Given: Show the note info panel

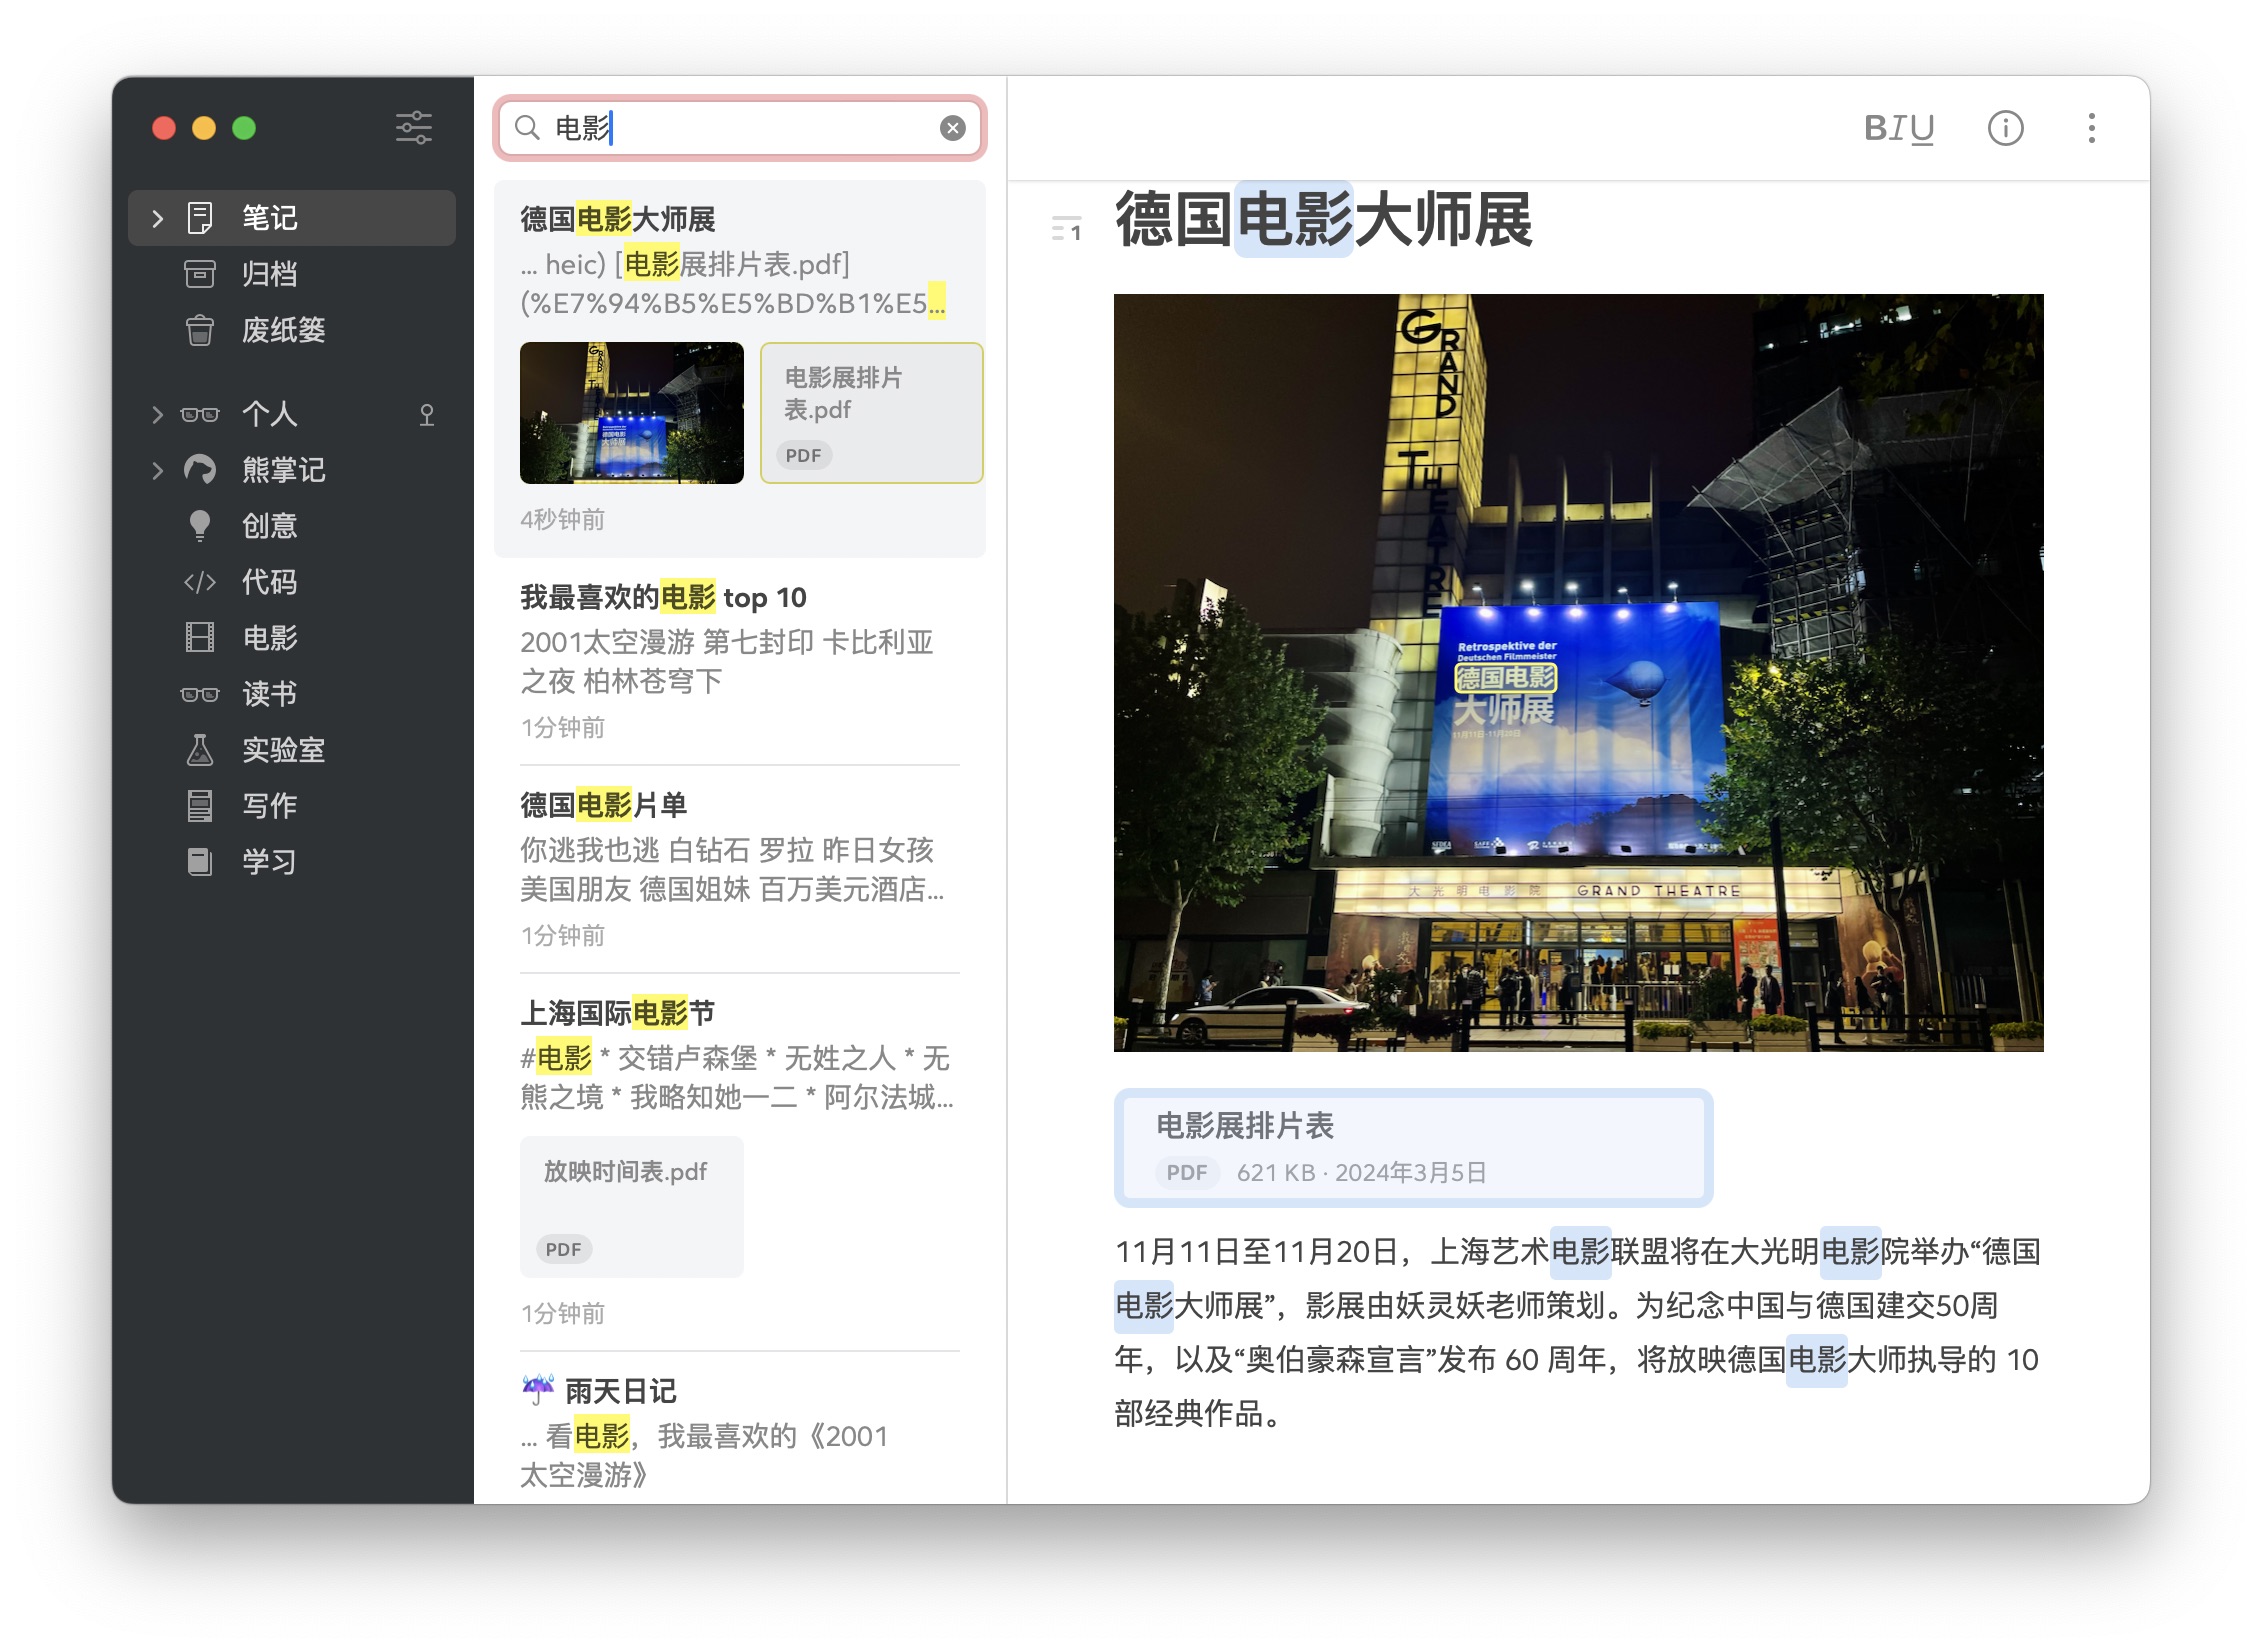Looking at the screenshot, I should 2005,128.
